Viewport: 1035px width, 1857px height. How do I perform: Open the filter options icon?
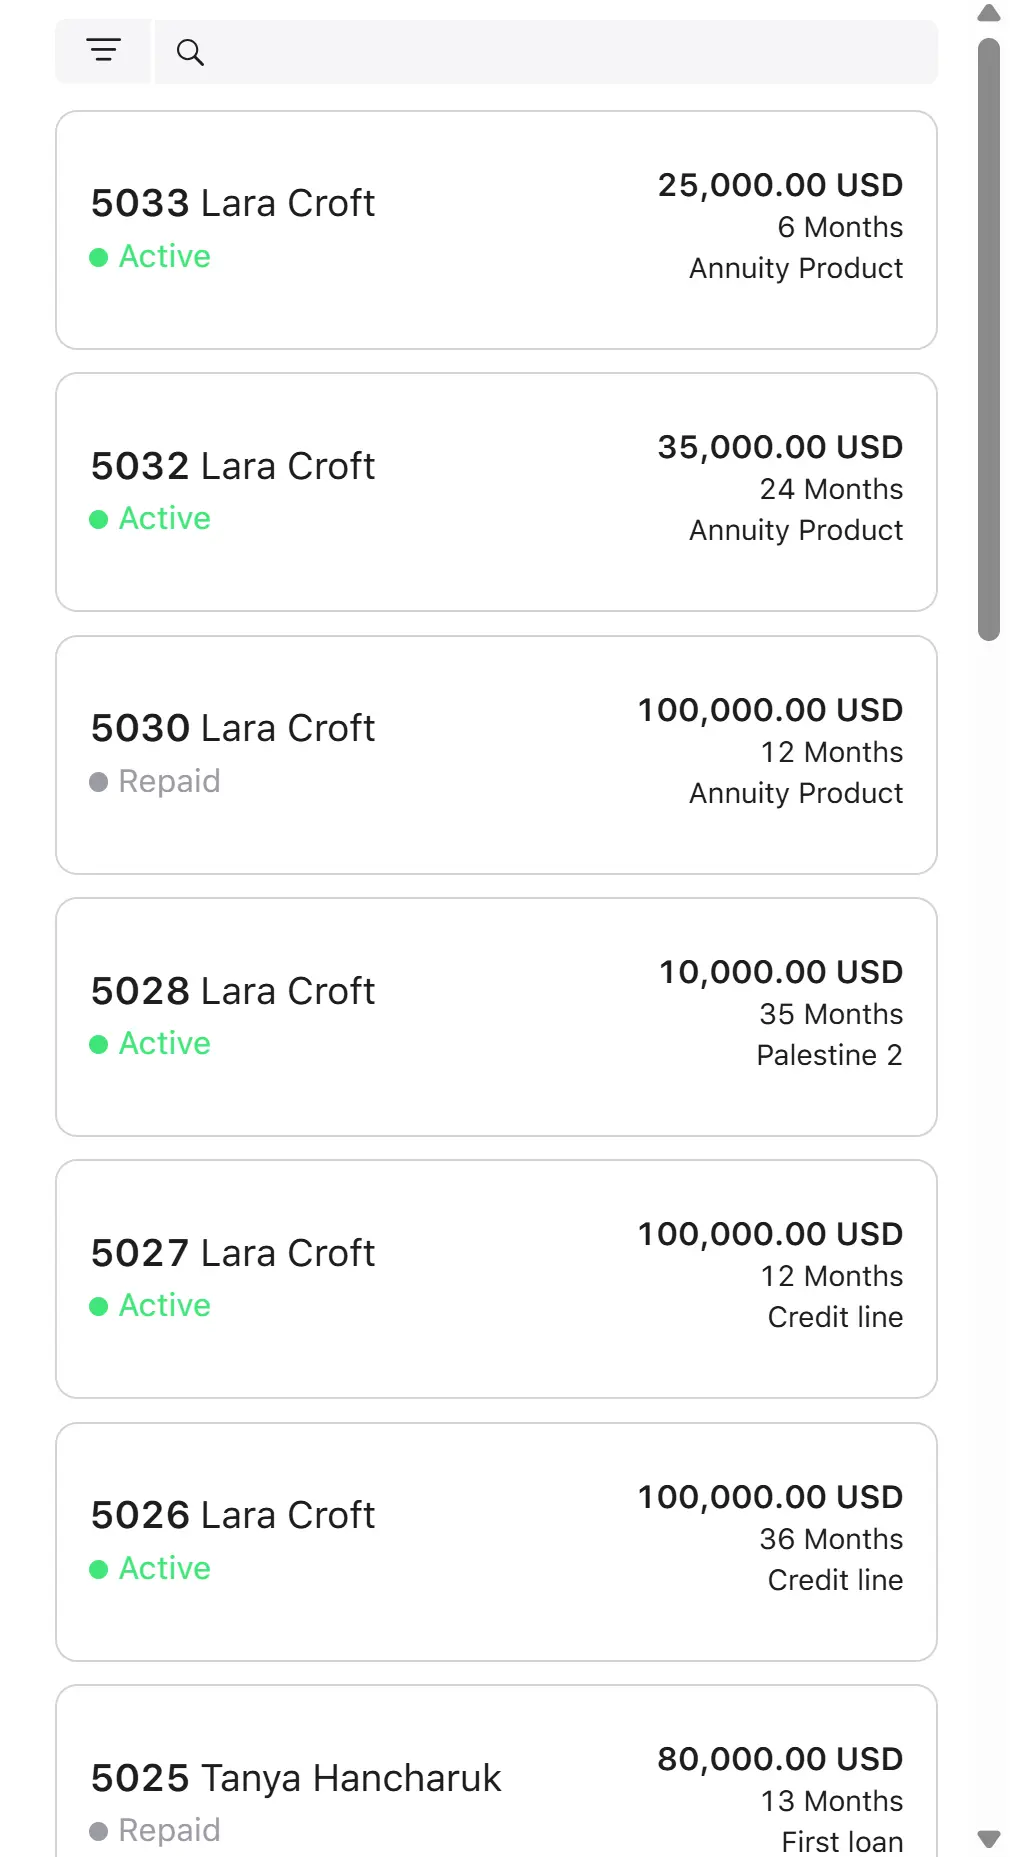(103, 51)
